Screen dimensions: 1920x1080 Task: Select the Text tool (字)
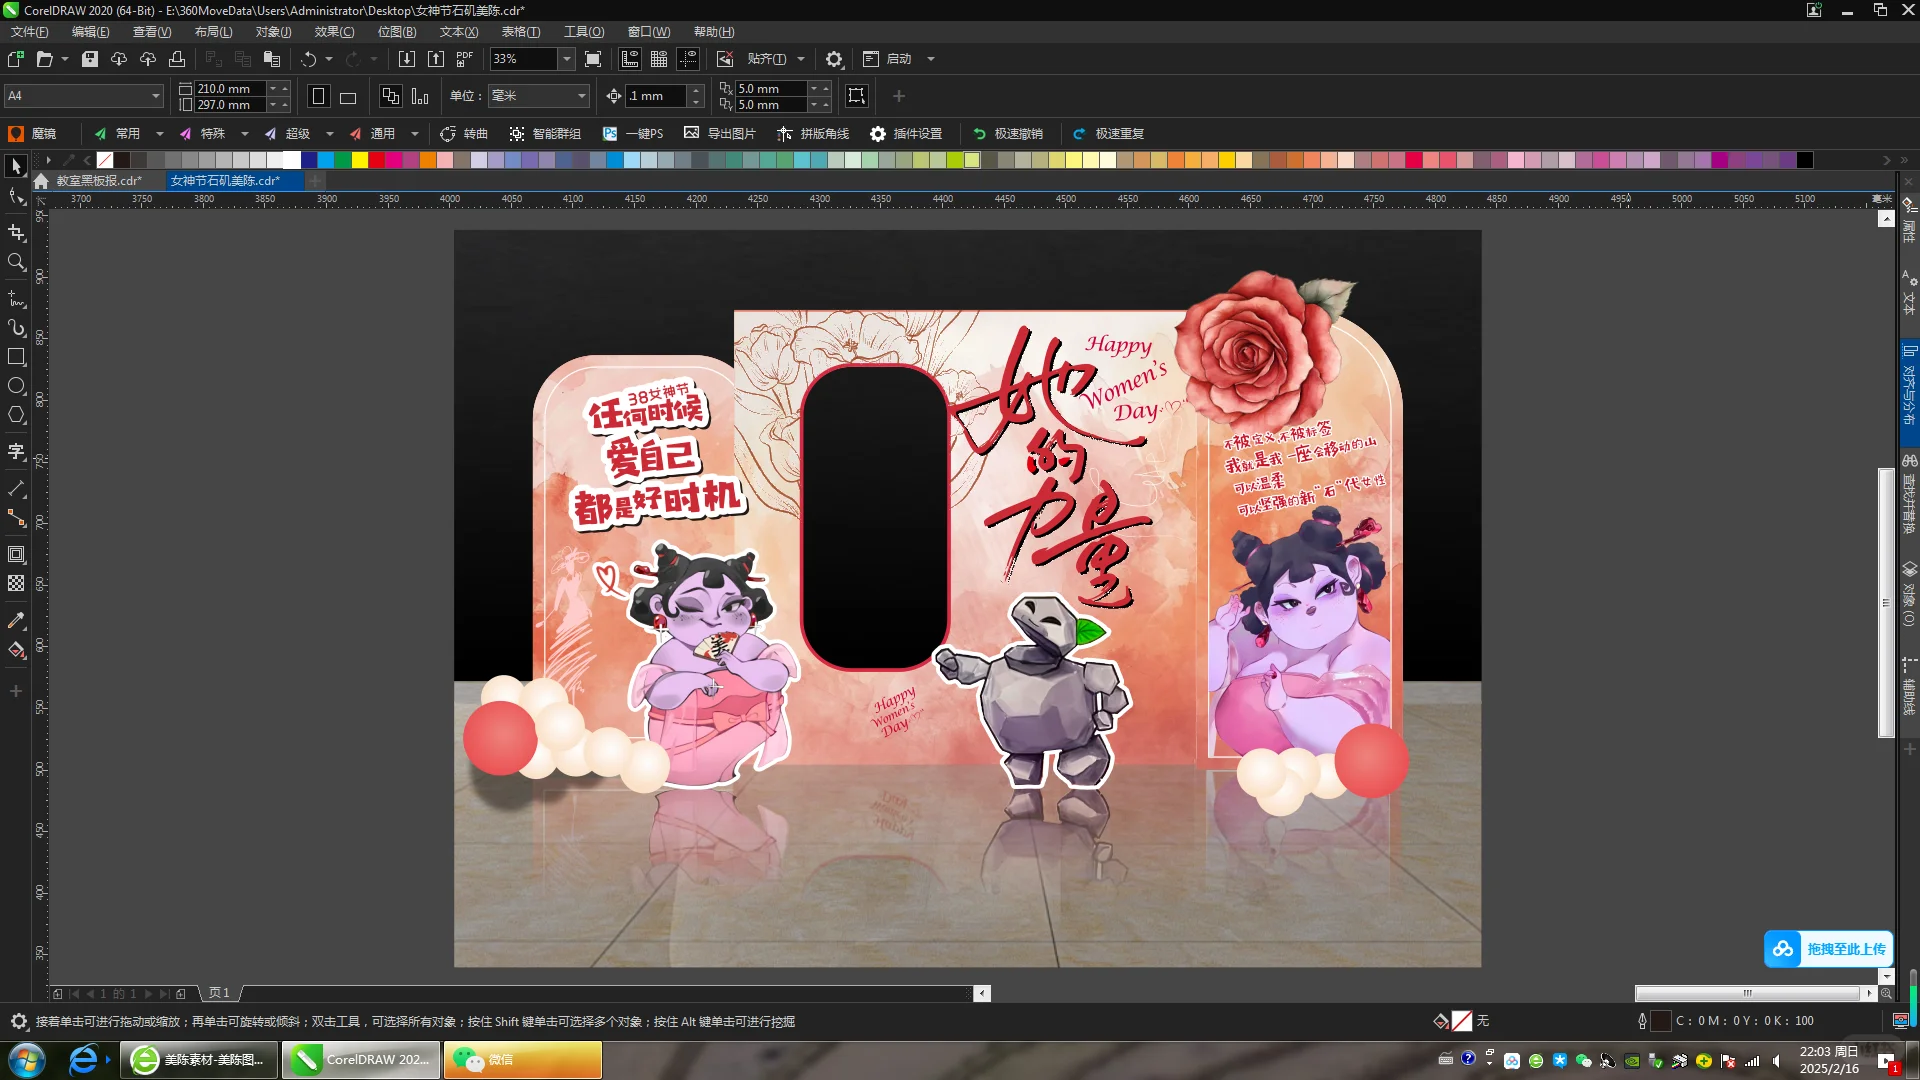pos(16,451)
